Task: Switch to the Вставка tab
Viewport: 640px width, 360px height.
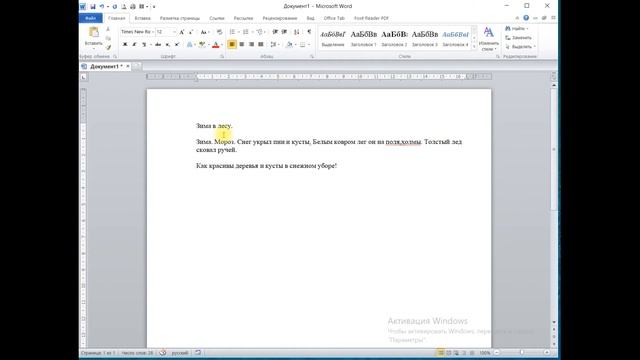Action: (142, 18)
